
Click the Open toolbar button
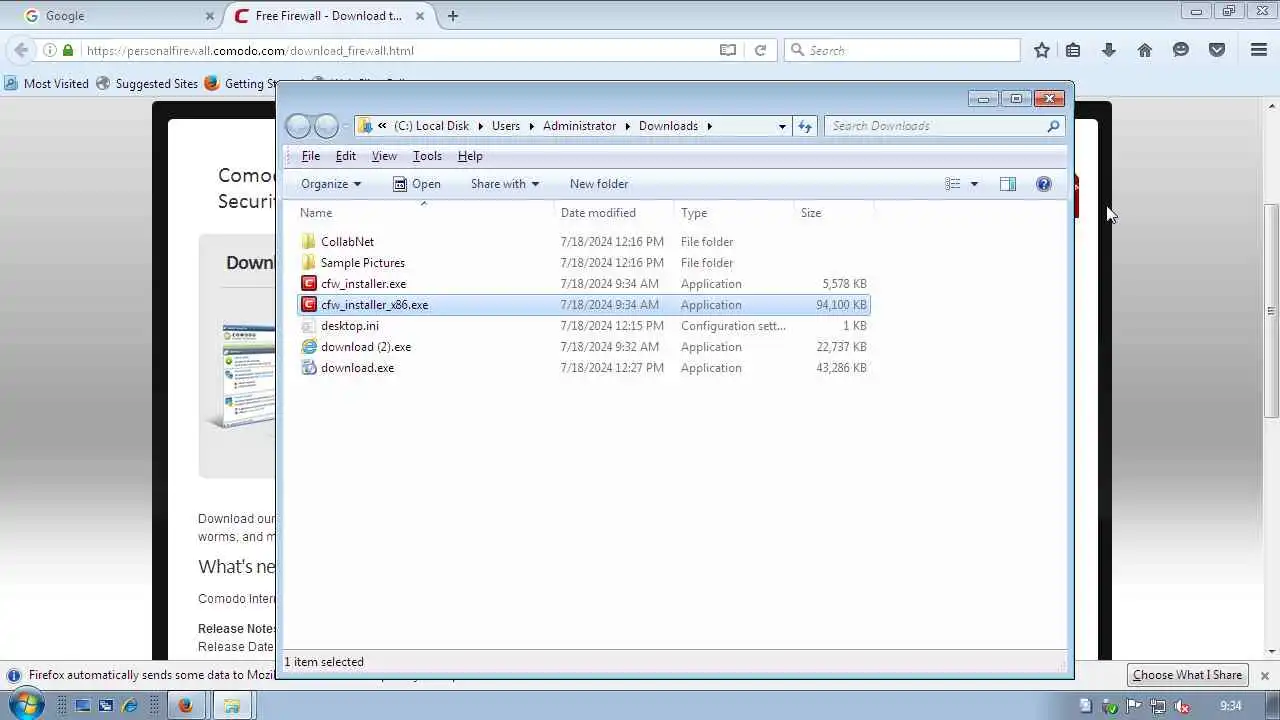416,184
